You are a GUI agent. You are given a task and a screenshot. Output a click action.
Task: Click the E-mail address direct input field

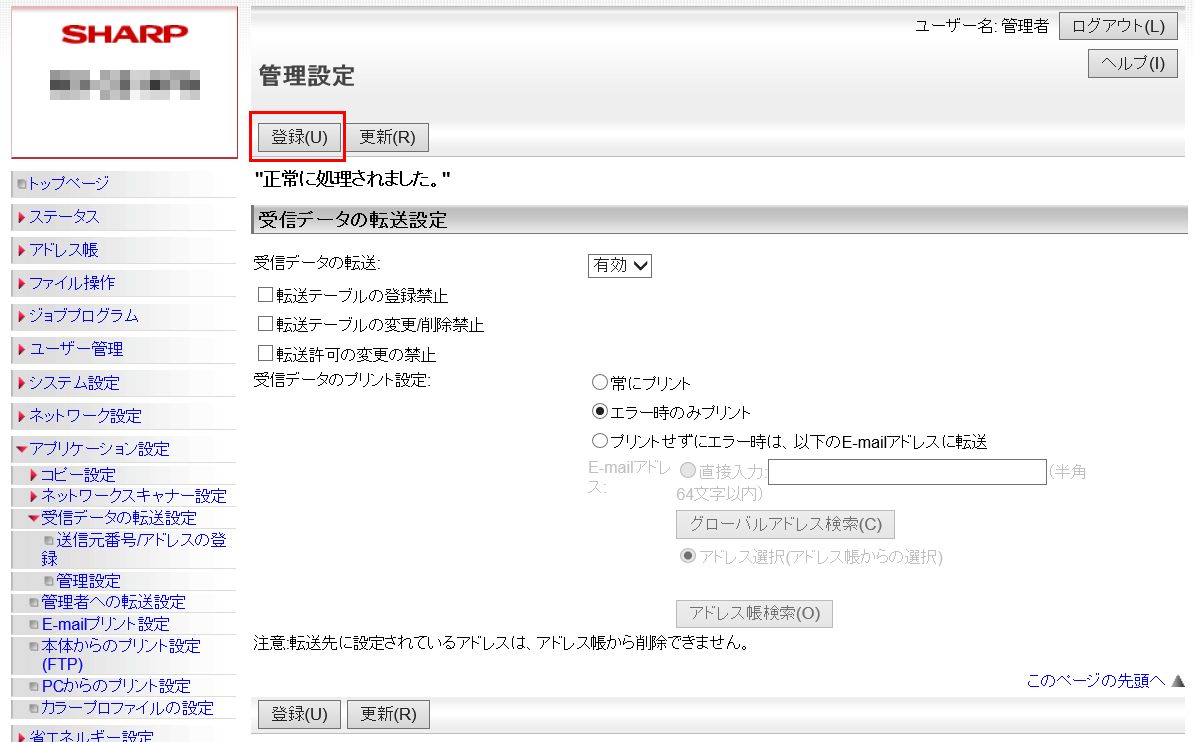pyautogui.click(x=907, y=472)
